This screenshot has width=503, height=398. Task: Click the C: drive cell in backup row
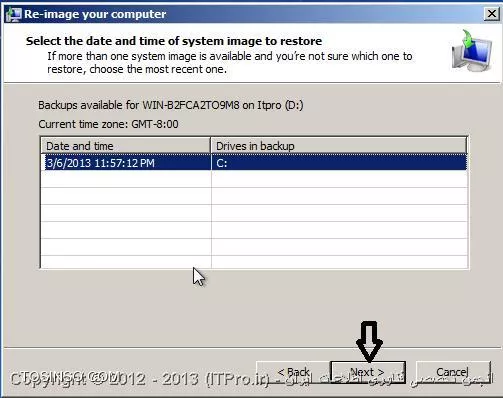(x=339, y=163)
